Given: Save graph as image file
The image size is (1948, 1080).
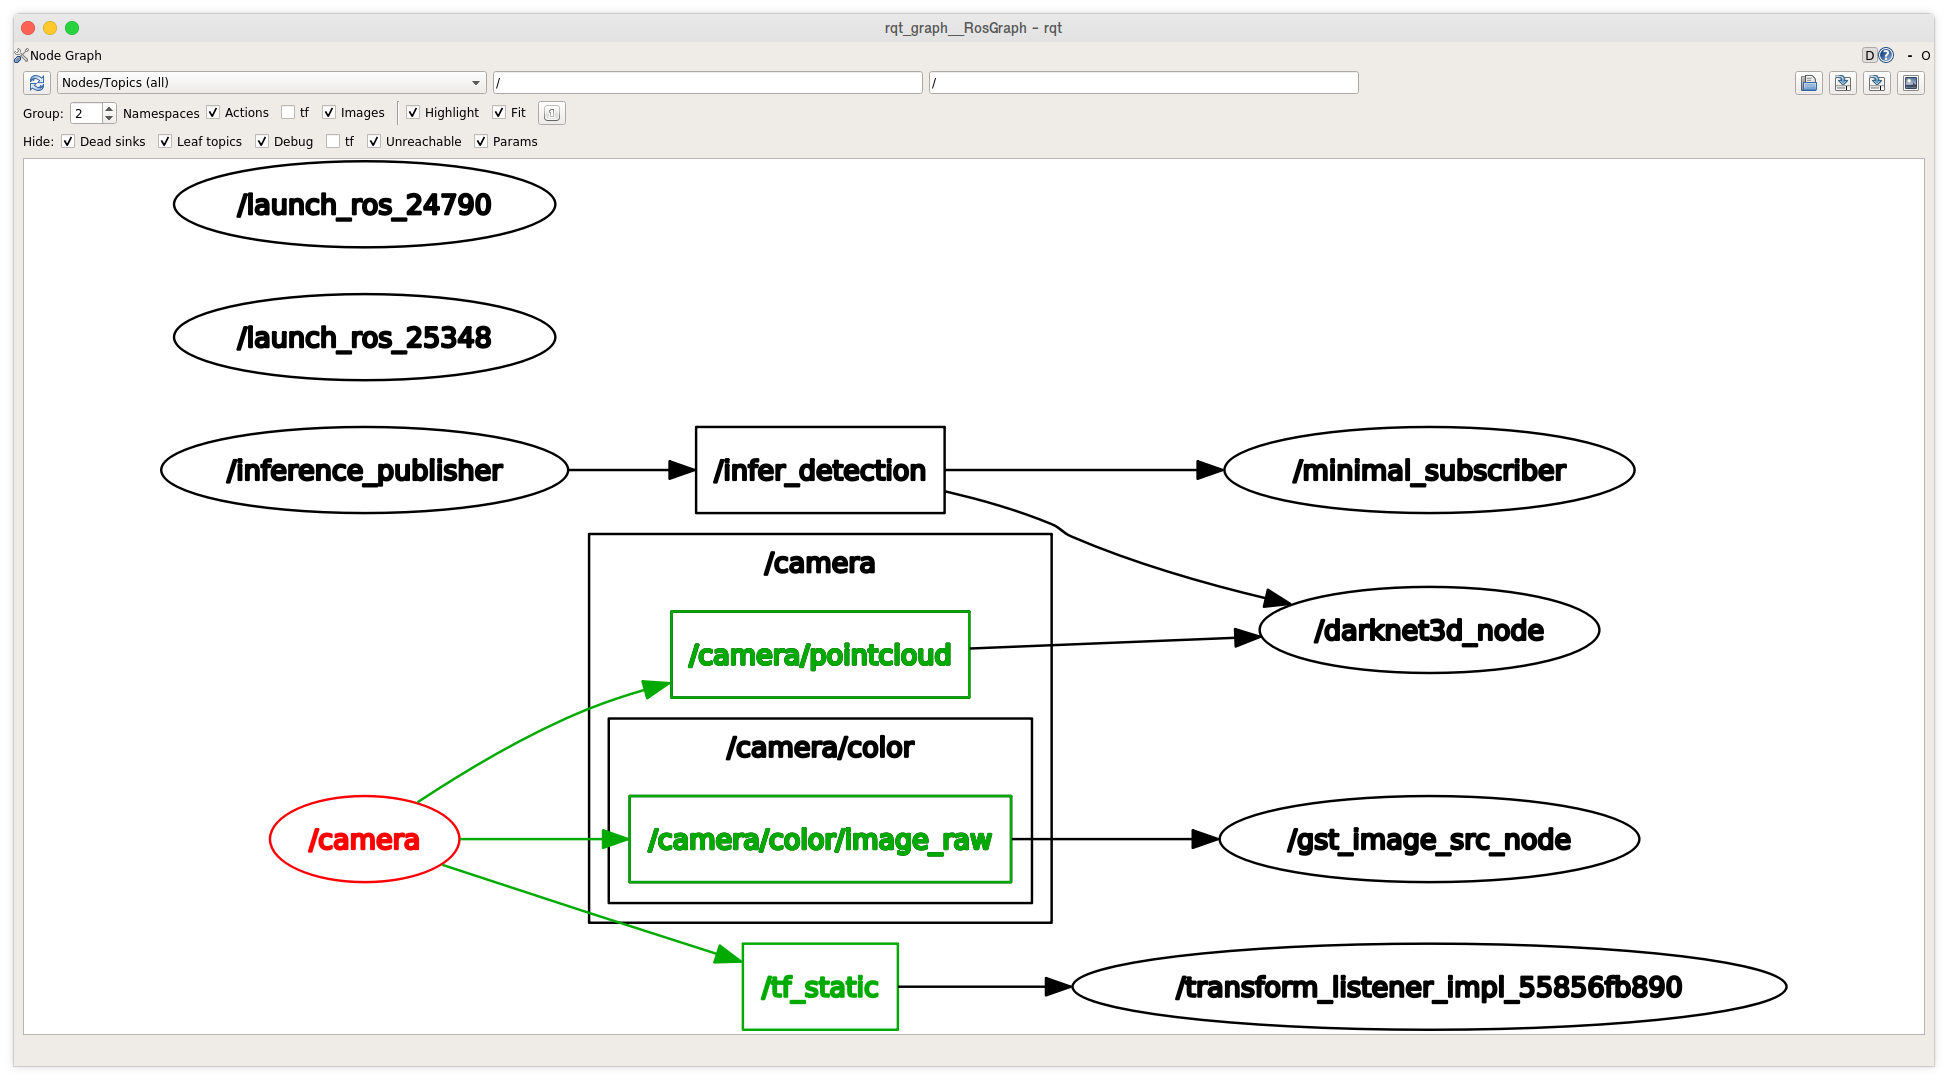Looking at the screenshot, I should coord(1911,83).
